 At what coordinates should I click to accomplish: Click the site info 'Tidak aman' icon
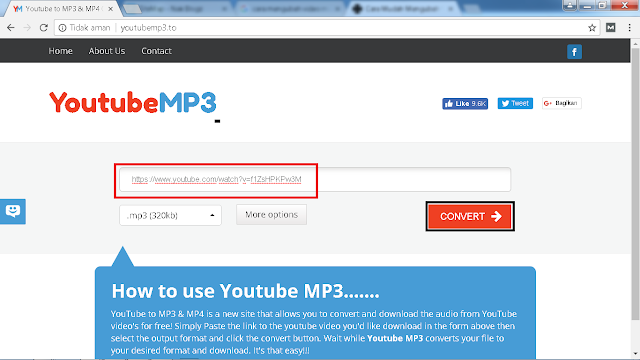click(x=62, y=28)
